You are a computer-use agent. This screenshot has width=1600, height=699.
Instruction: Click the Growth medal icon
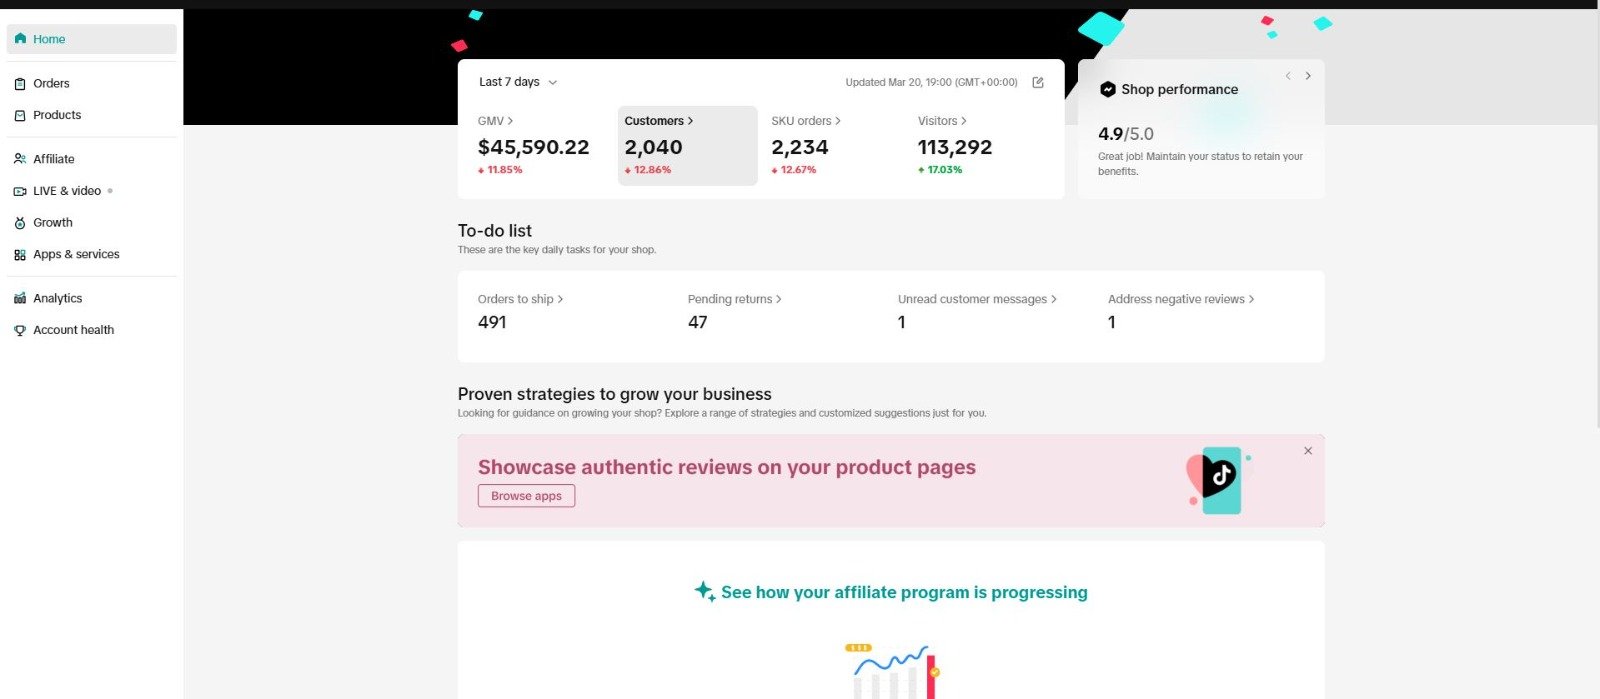(x=20, y=223)
